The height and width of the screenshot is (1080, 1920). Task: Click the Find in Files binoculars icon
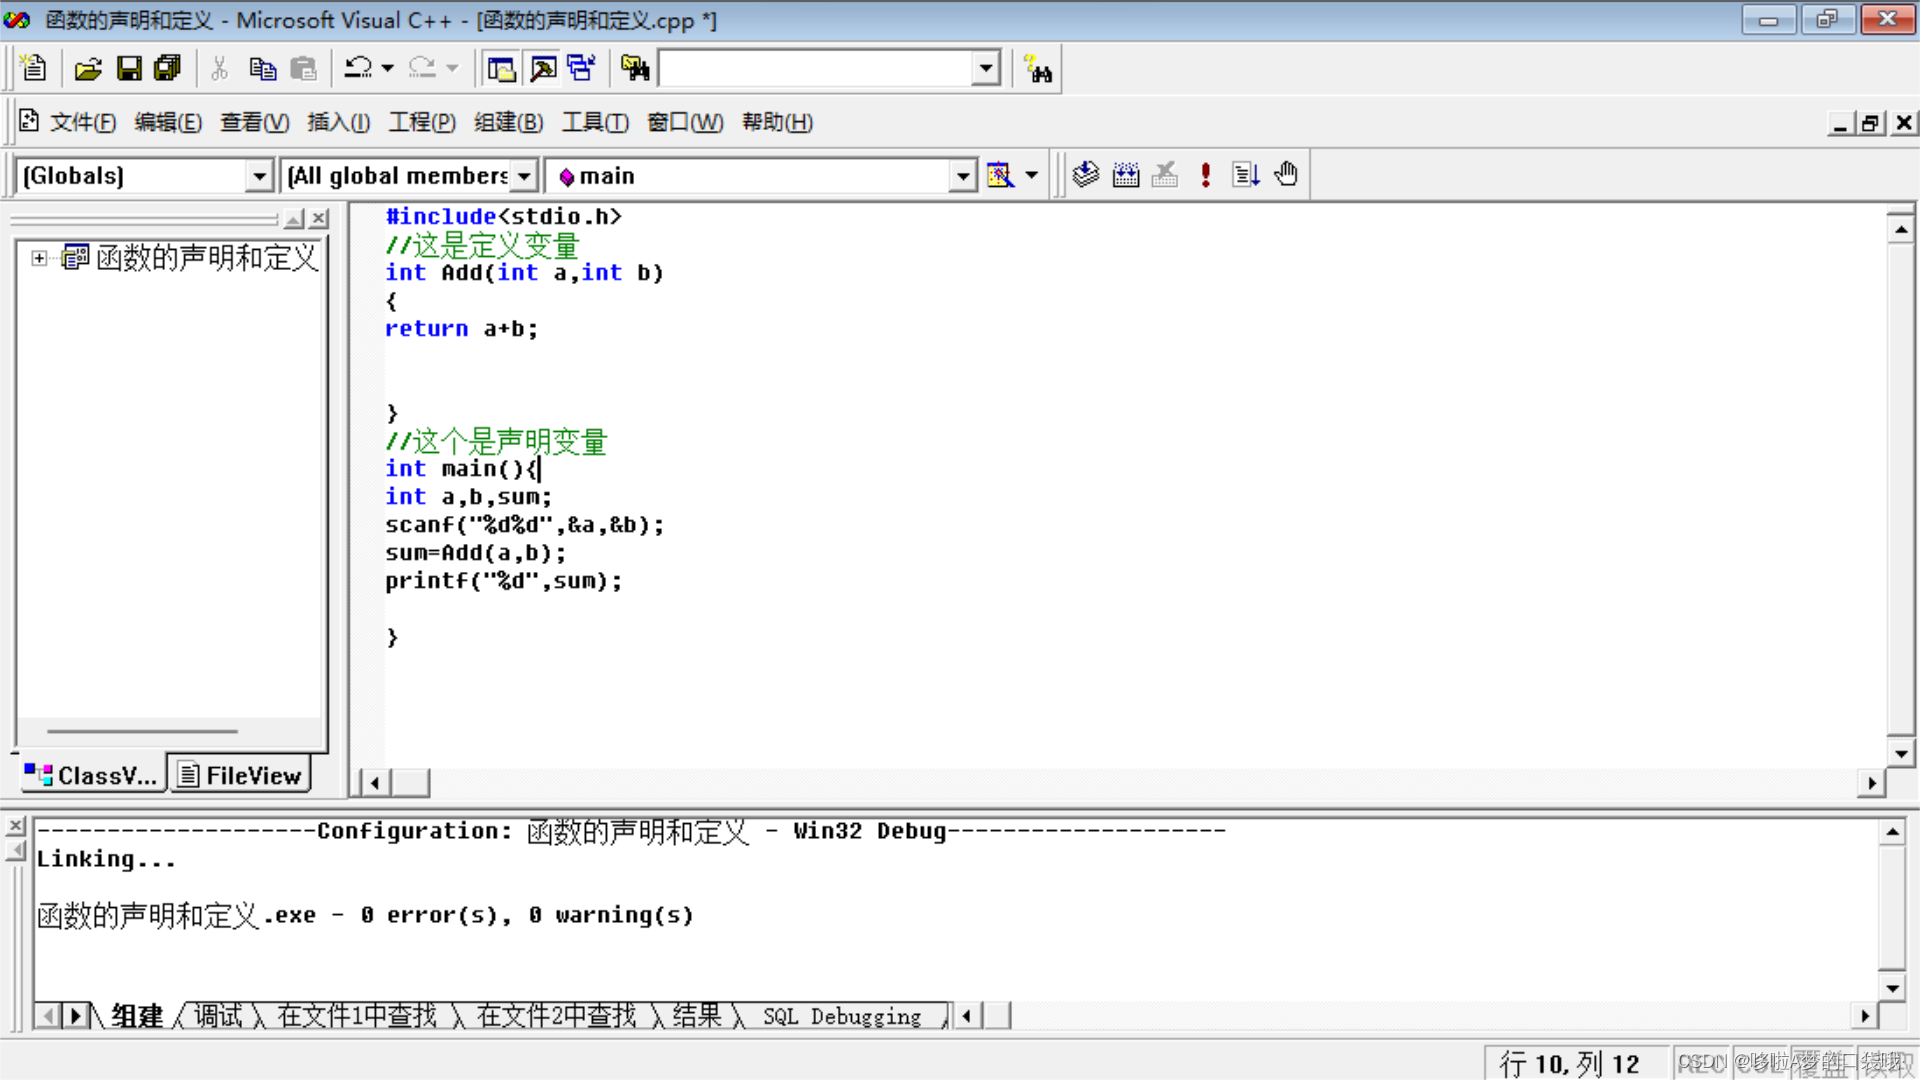pos(635,68)
